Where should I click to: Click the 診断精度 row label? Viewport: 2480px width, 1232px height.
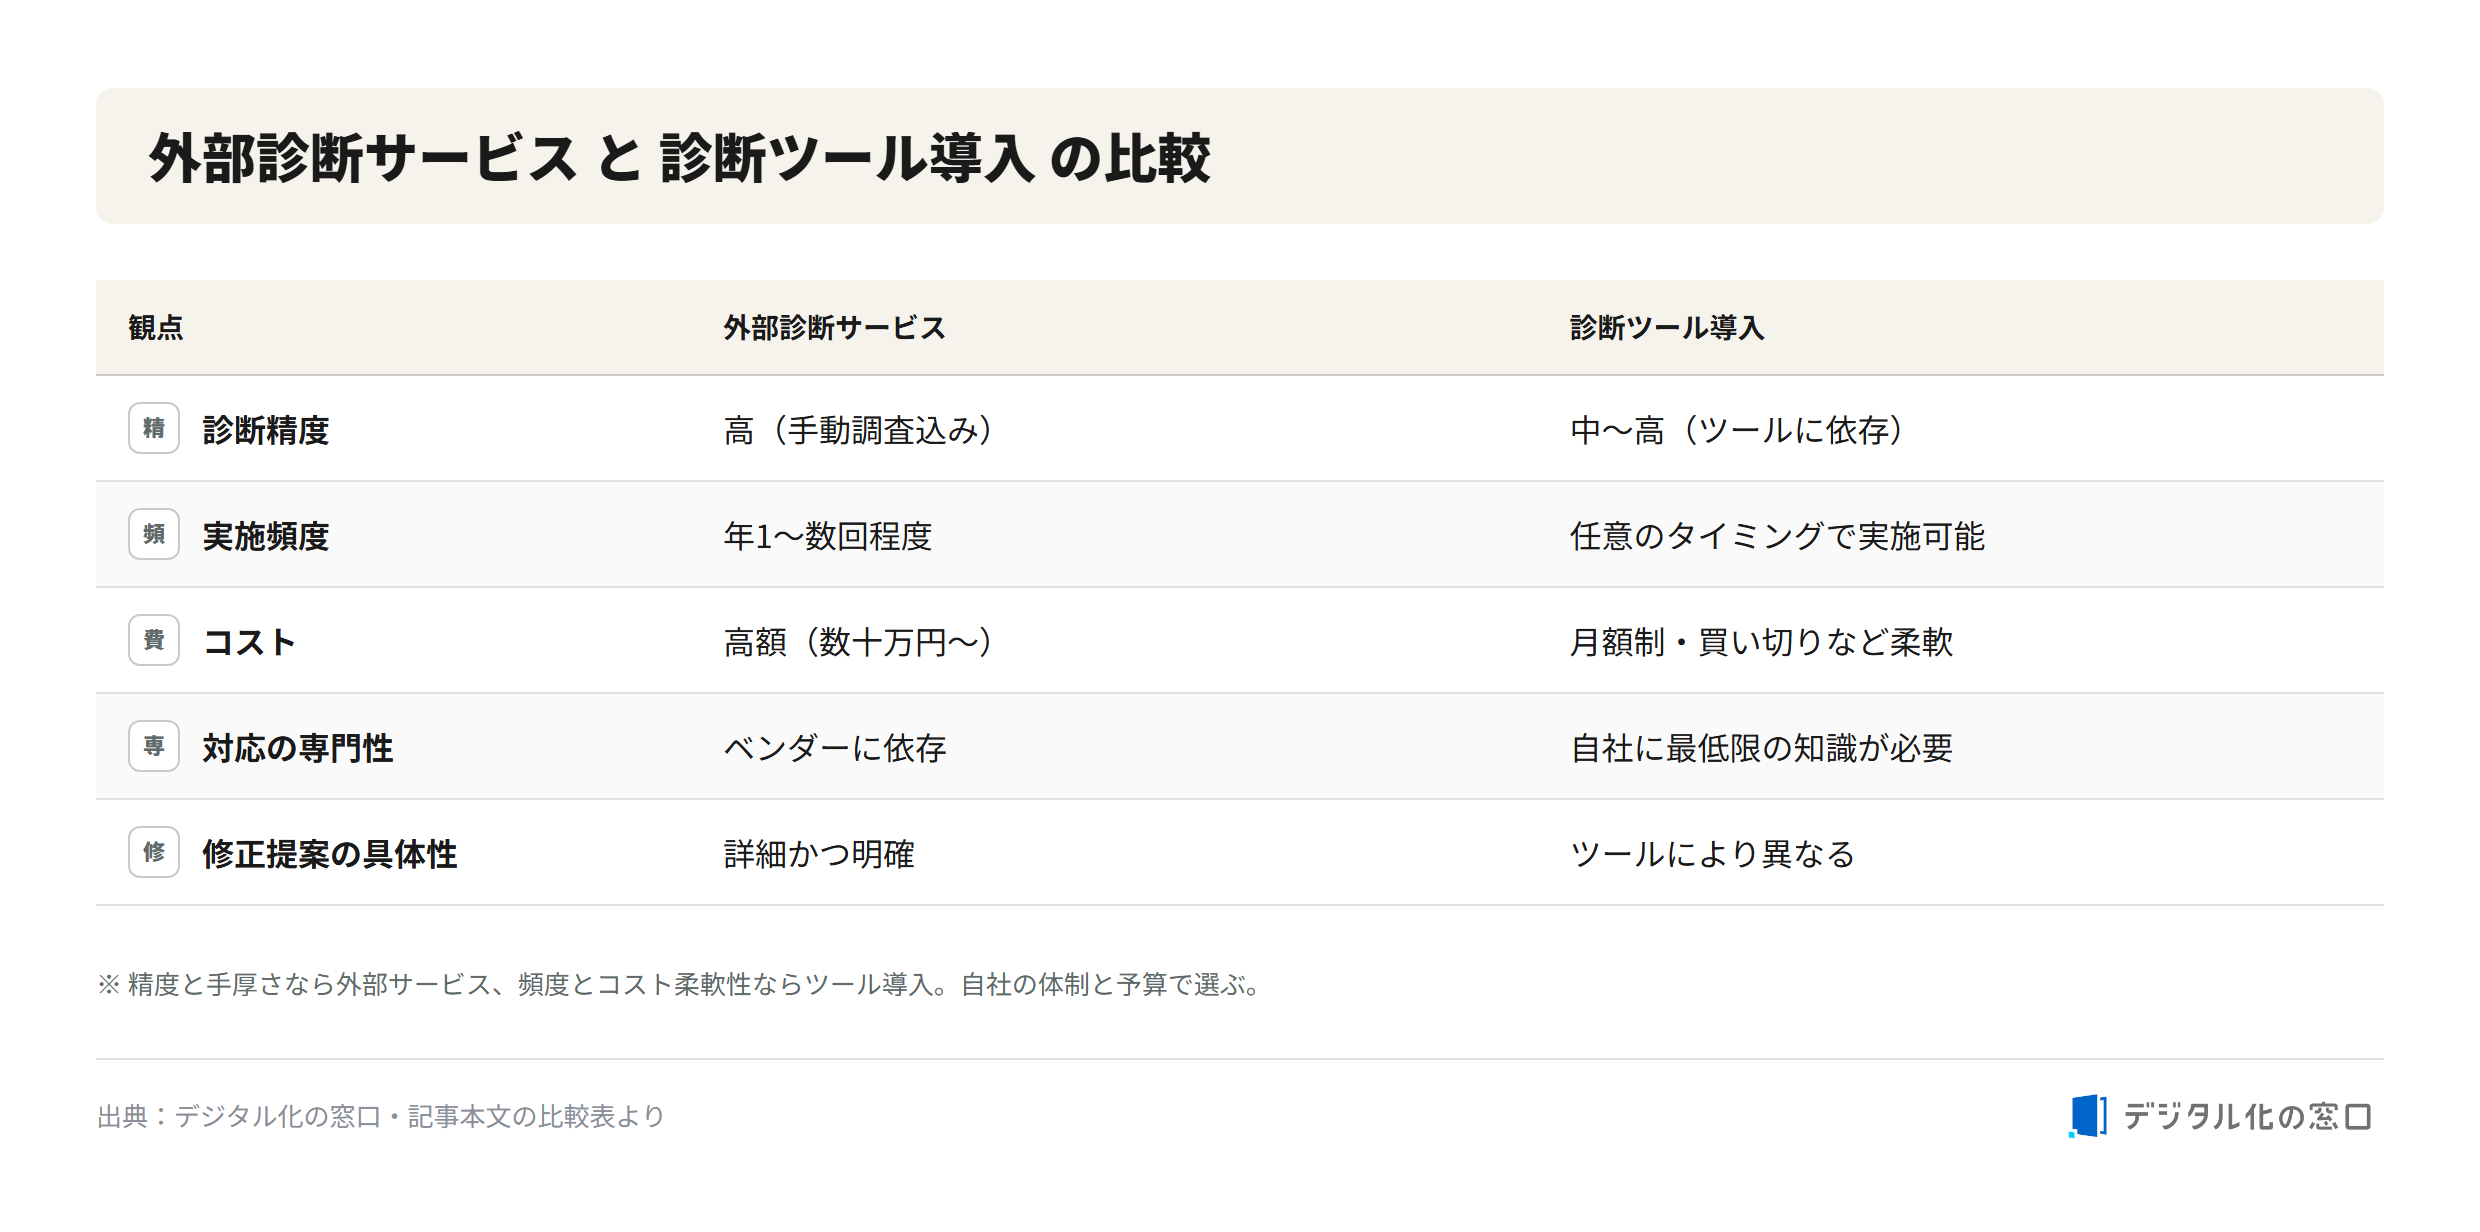(x=266, y=430)
